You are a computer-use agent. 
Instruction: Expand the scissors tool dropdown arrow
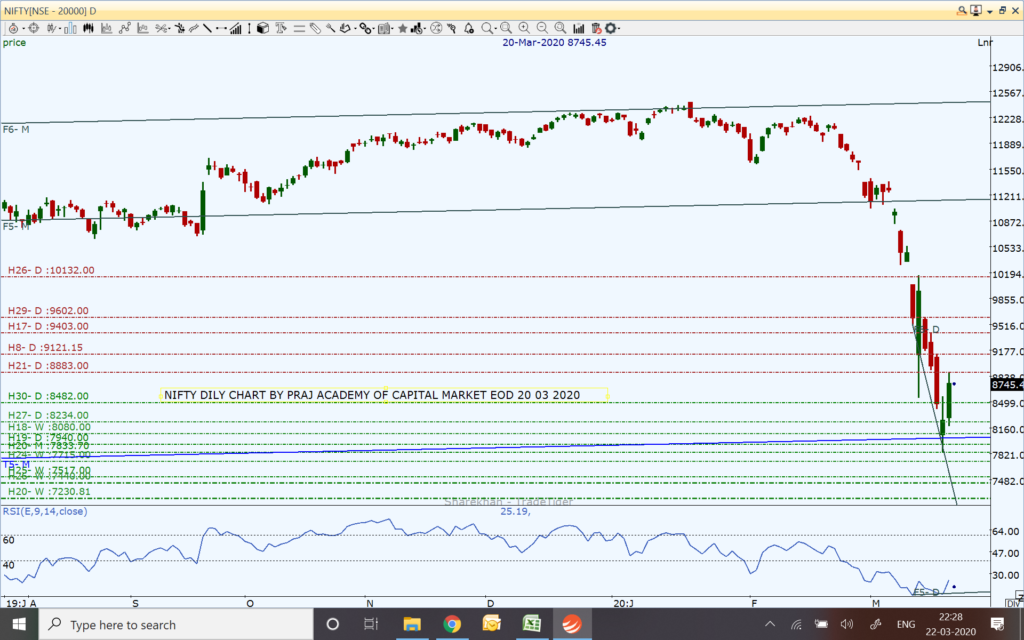click(x=170, y=29)
